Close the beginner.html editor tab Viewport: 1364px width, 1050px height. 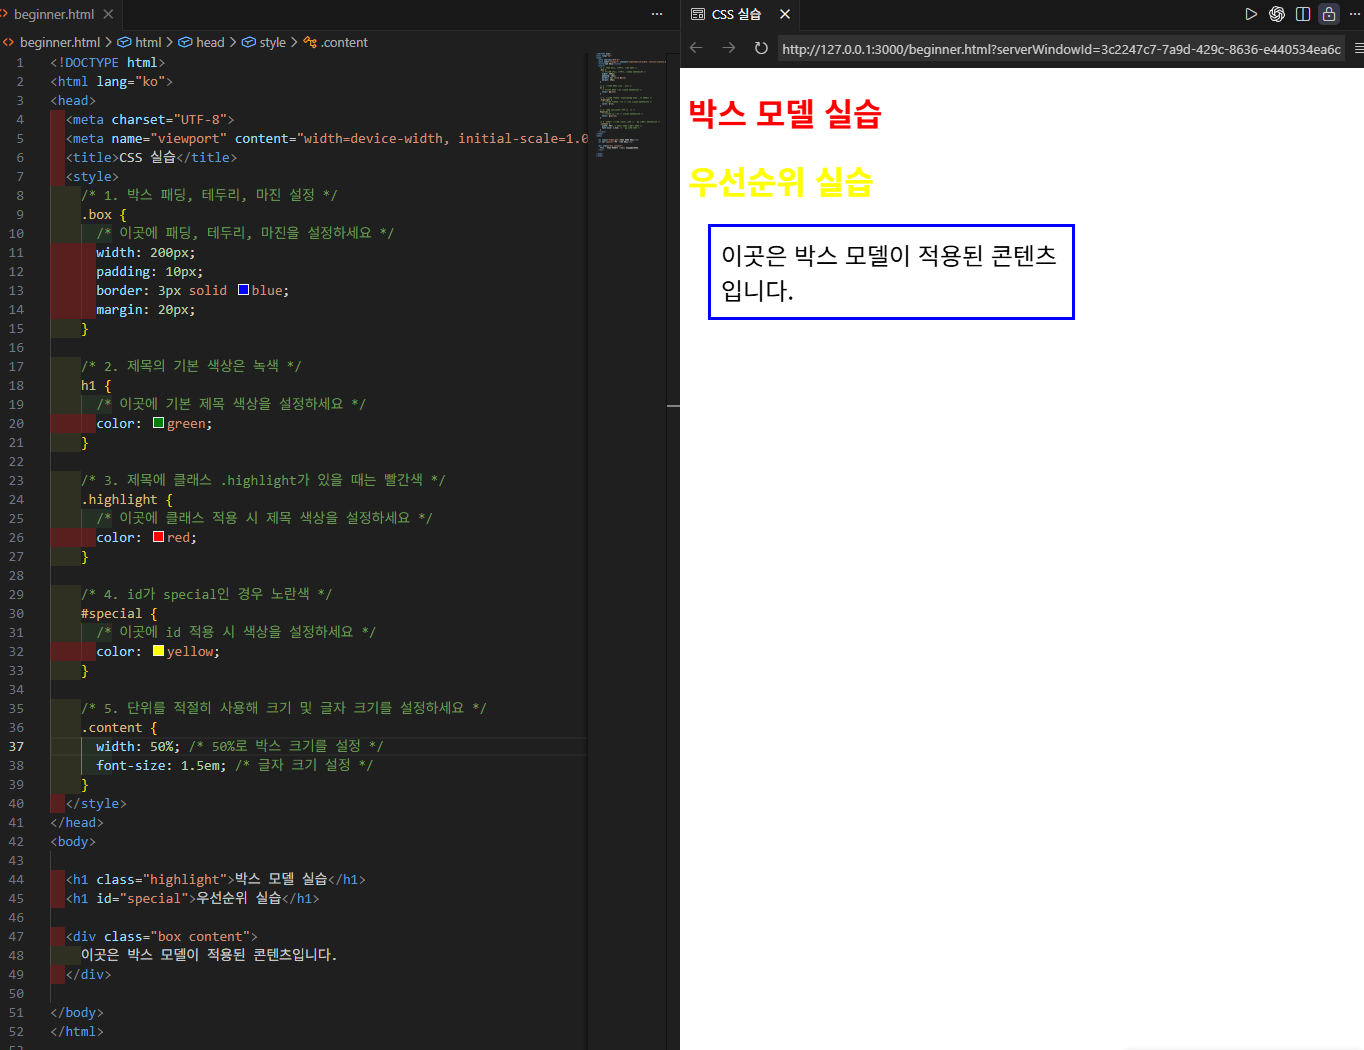pyautogui.click(x=108, y=14)
